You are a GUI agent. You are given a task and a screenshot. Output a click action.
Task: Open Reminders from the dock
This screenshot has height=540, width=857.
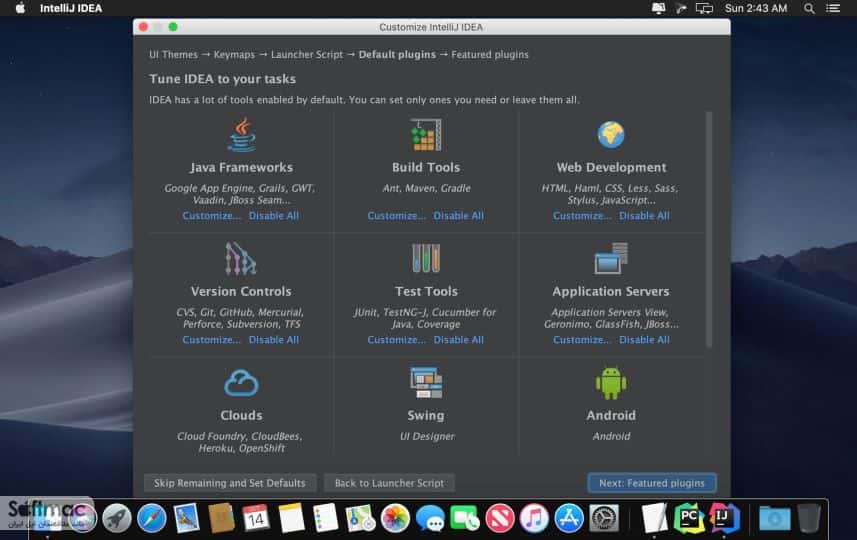coord(326,518)
